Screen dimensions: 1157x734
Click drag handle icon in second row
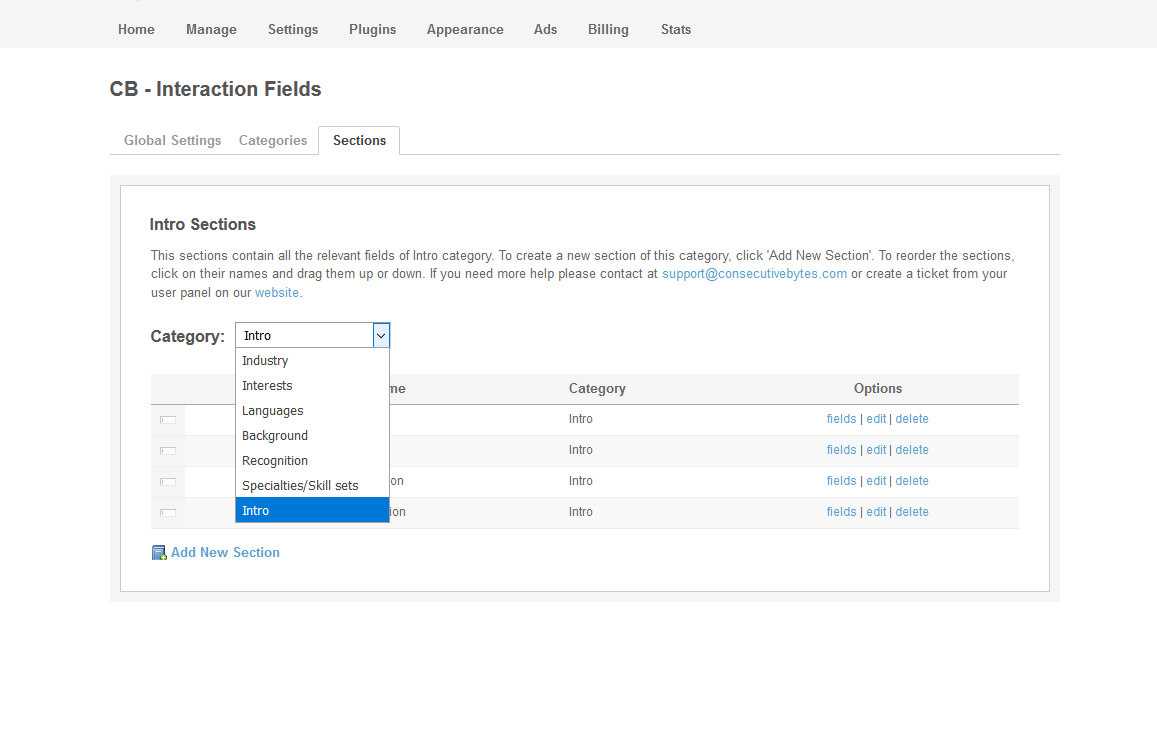coord(168,451)
